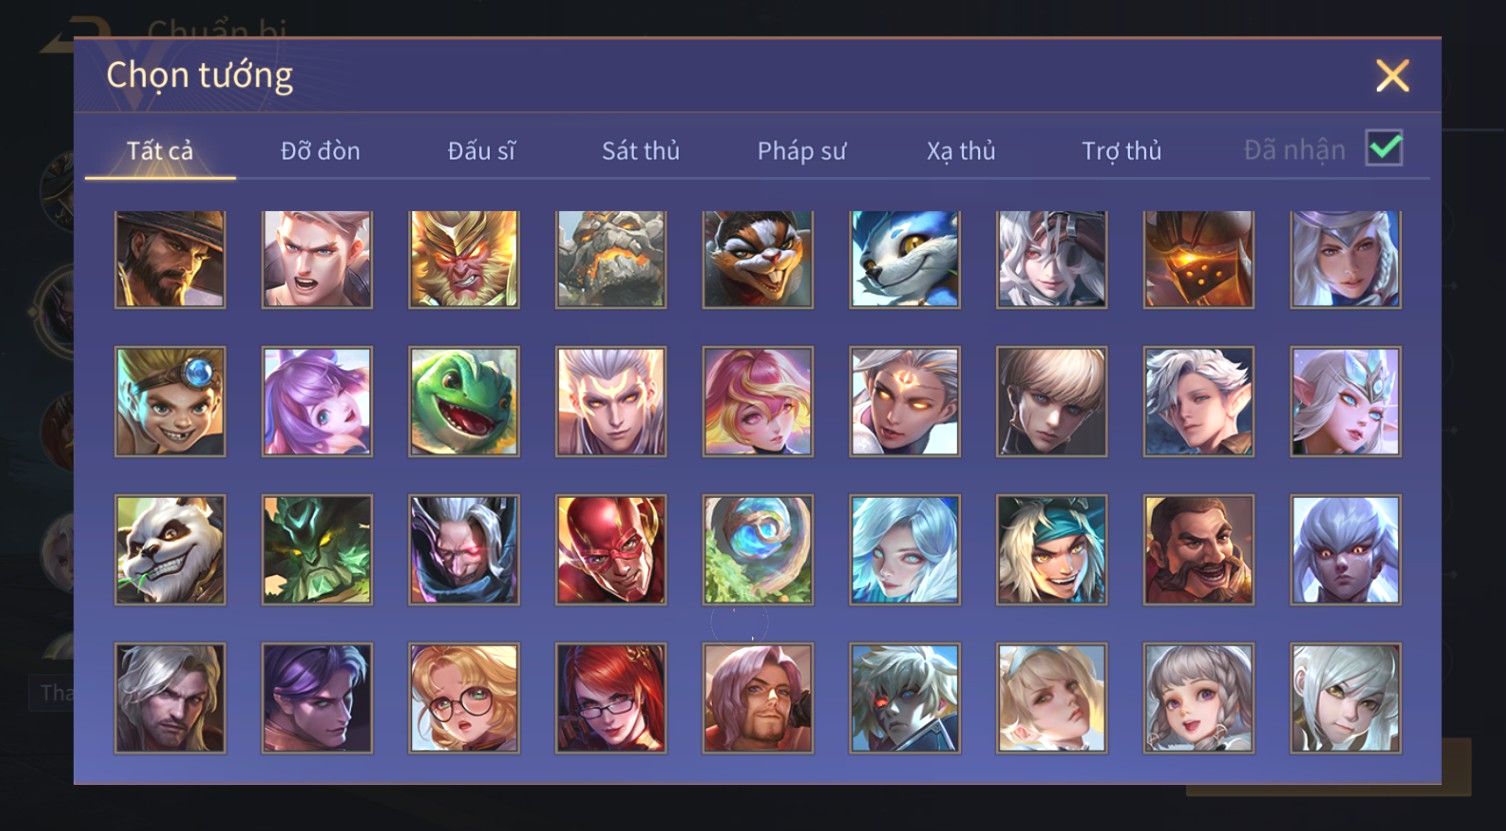Switch to the Pháp sư tab

[x=801, y=151]
